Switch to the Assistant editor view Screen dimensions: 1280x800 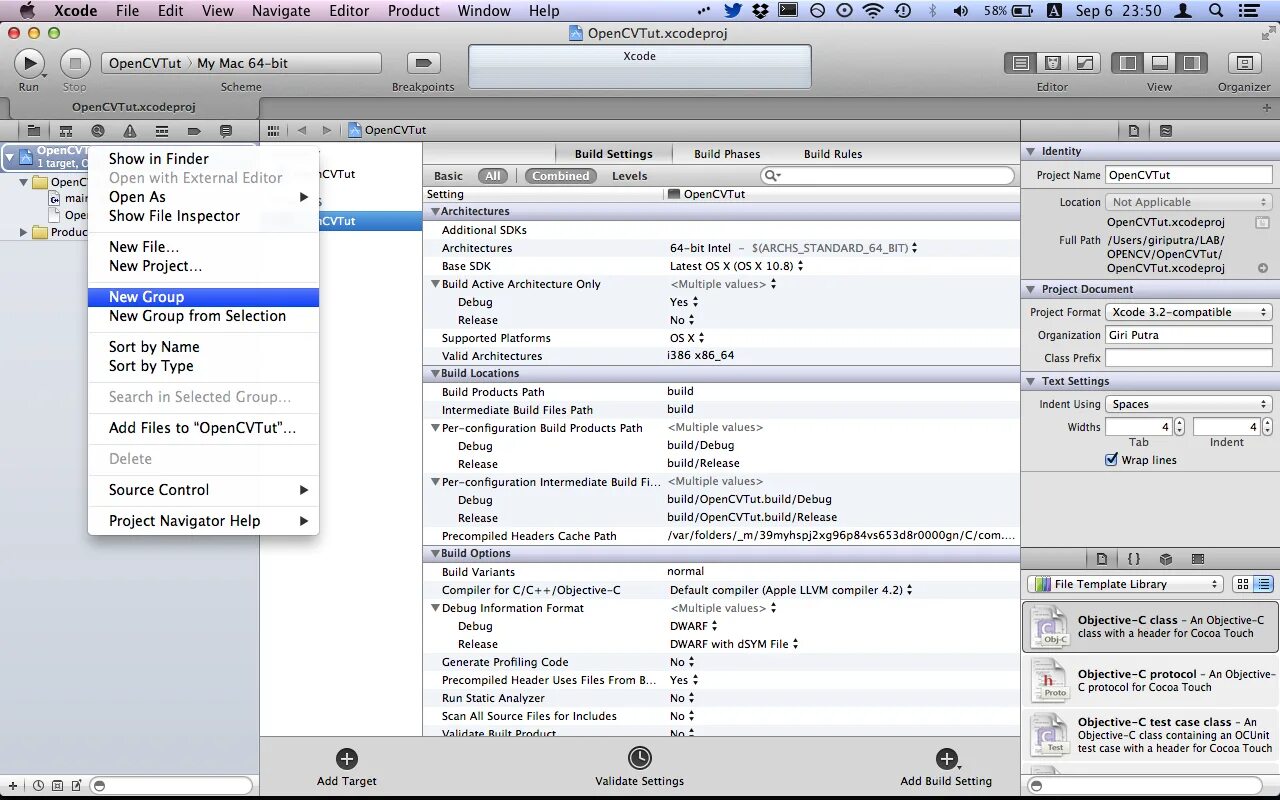coord(1052,63)
